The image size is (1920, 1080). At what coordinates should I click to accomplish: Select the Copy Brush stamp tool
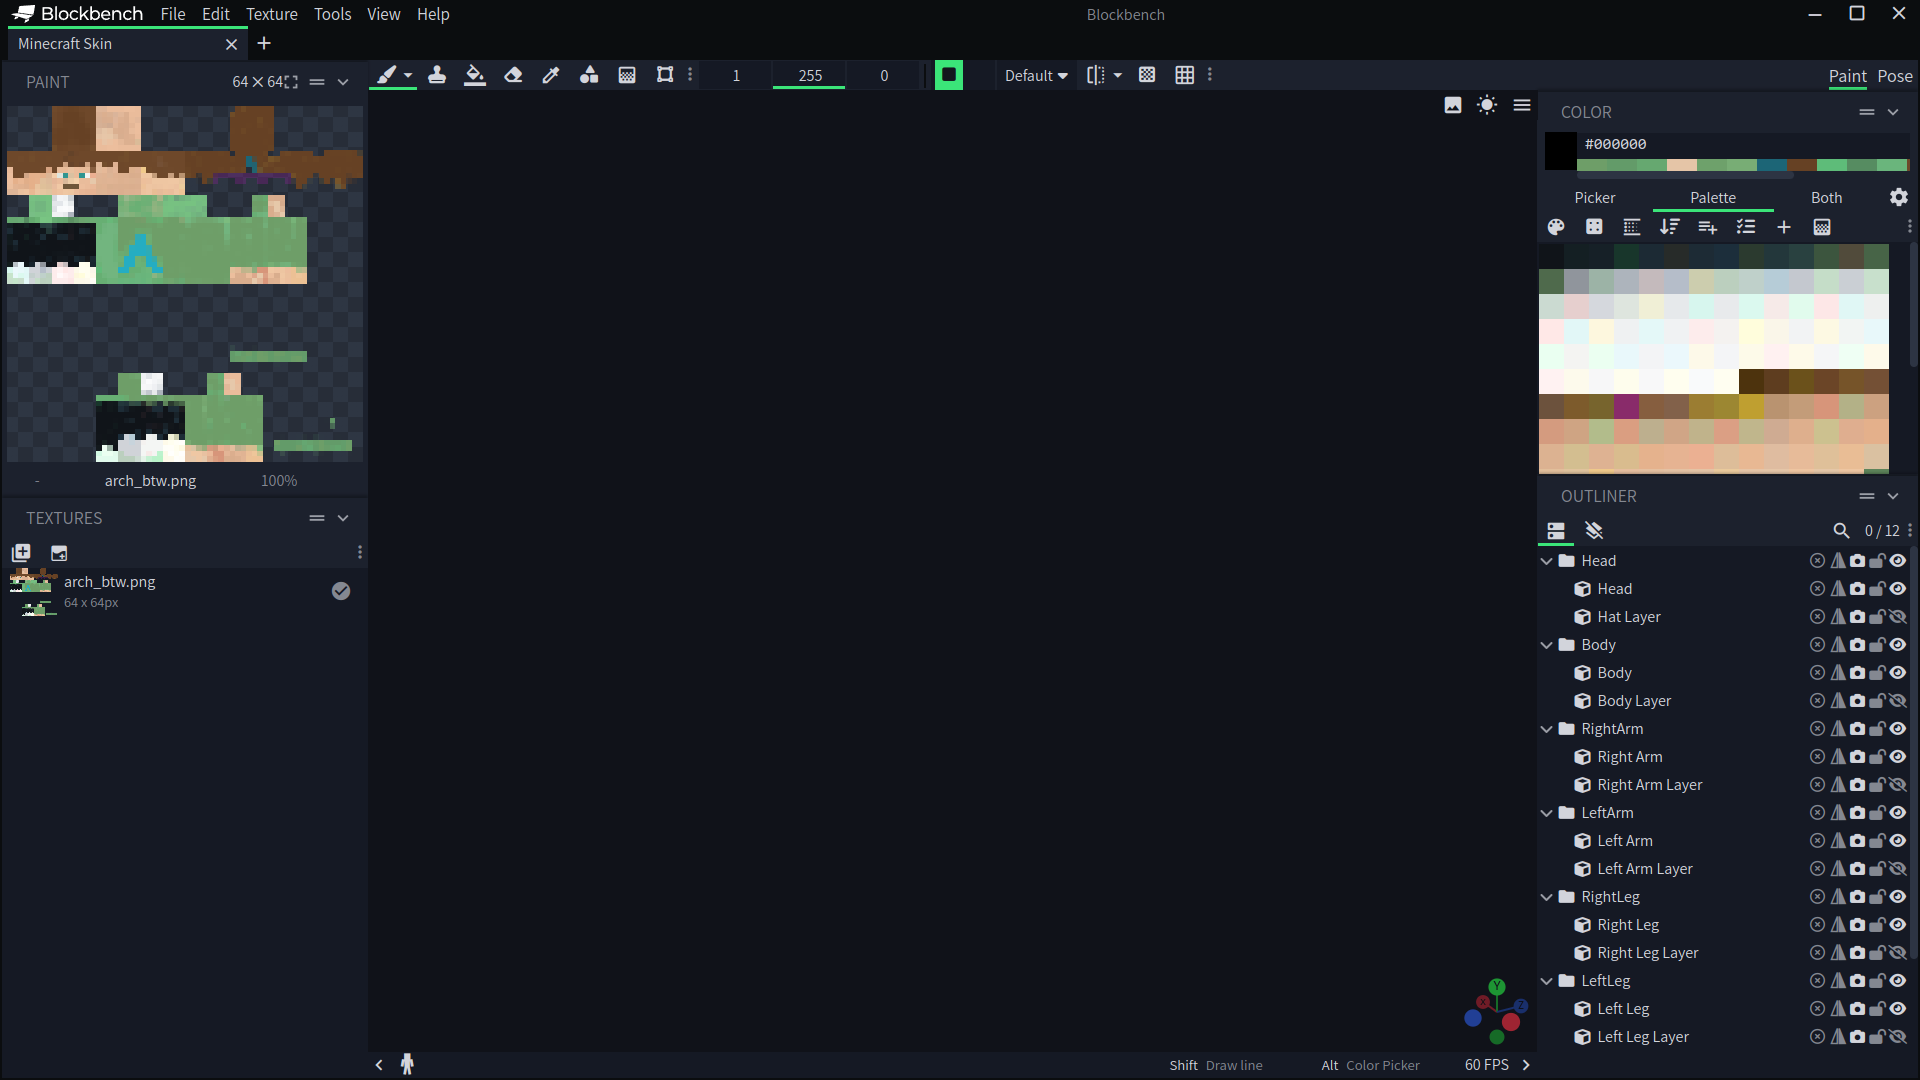coord(437,75)
